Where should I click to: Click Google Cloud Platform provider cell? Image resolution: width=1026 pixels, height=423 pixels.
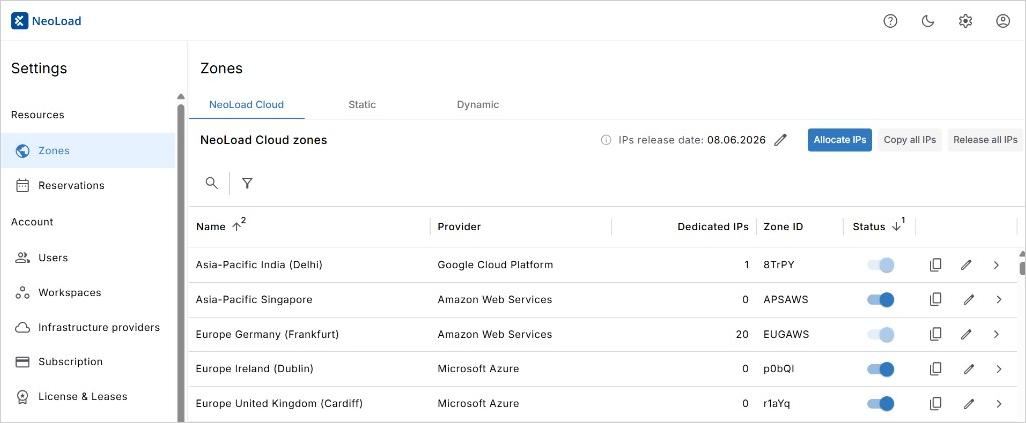pos(495,265)
